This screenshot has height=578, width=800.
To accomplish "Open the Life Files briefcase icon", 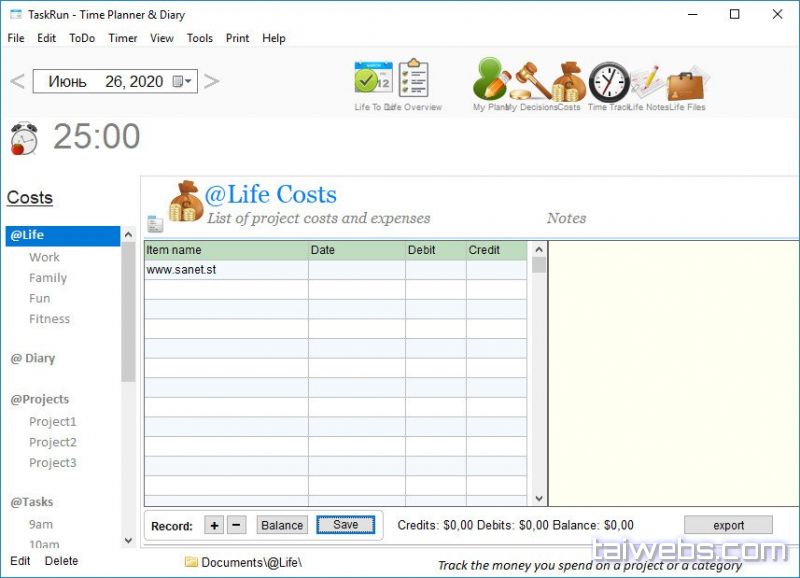I will (x=687, y=83).
